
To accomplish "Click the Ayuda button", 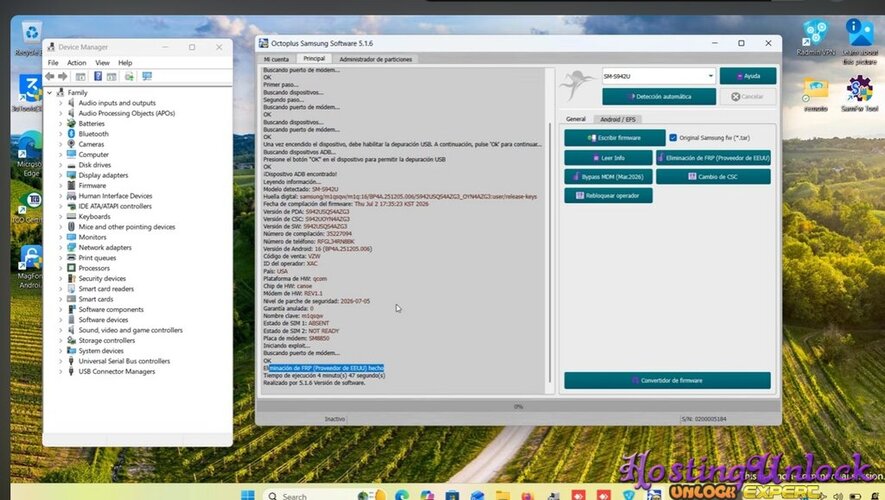I will coord(748,76).
